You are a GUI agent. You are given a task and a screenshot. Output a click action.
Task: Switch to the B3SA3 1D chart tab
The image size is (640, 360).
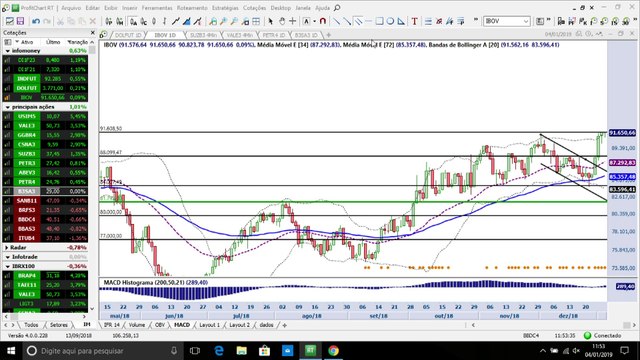[306, 35]
